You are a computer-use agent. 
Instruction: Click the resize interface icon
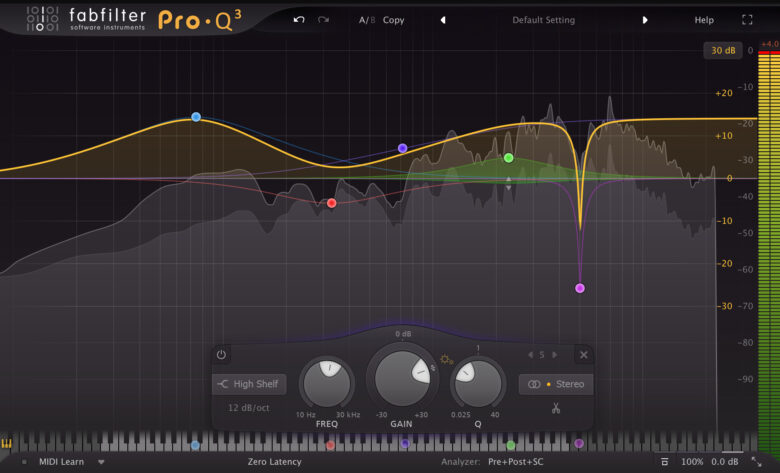point(757,462)
